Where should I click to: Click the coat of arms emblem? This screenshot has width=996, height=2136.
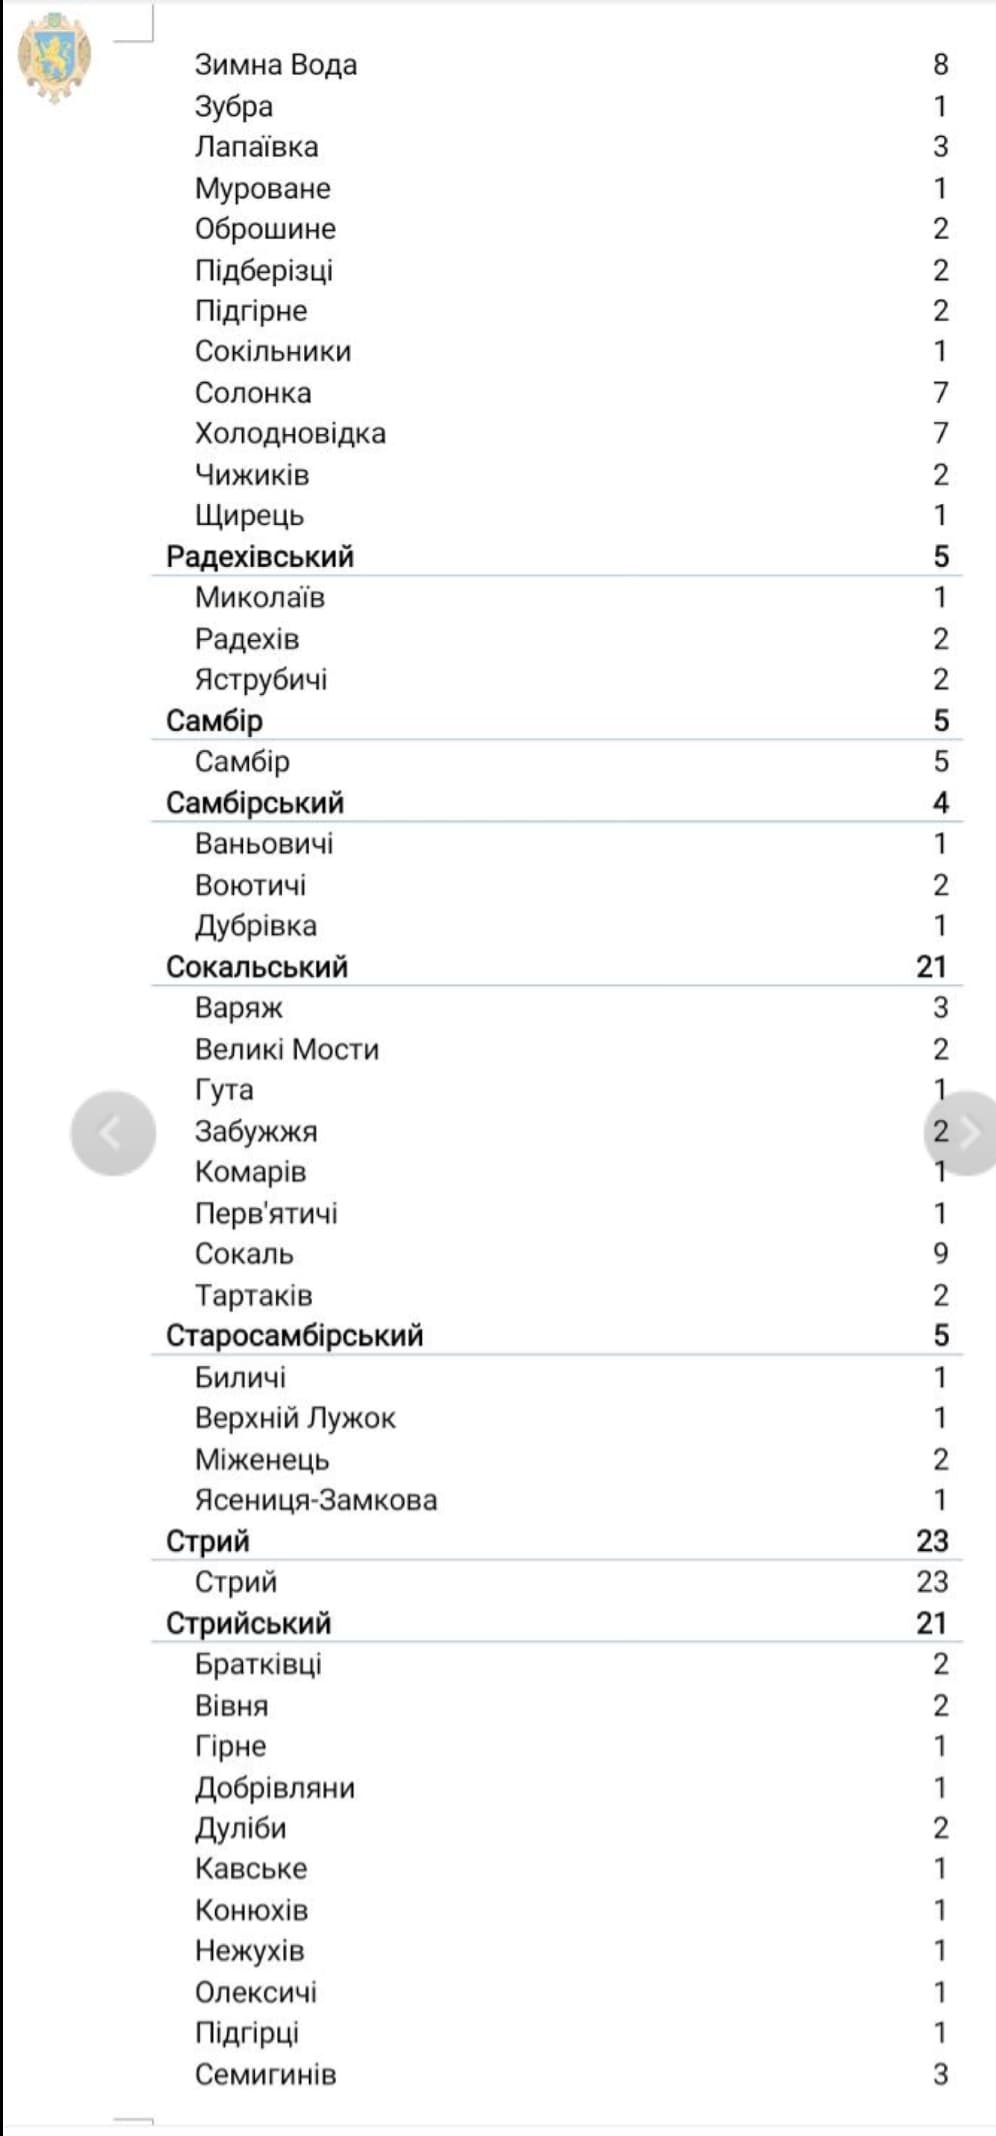(54, 57)
